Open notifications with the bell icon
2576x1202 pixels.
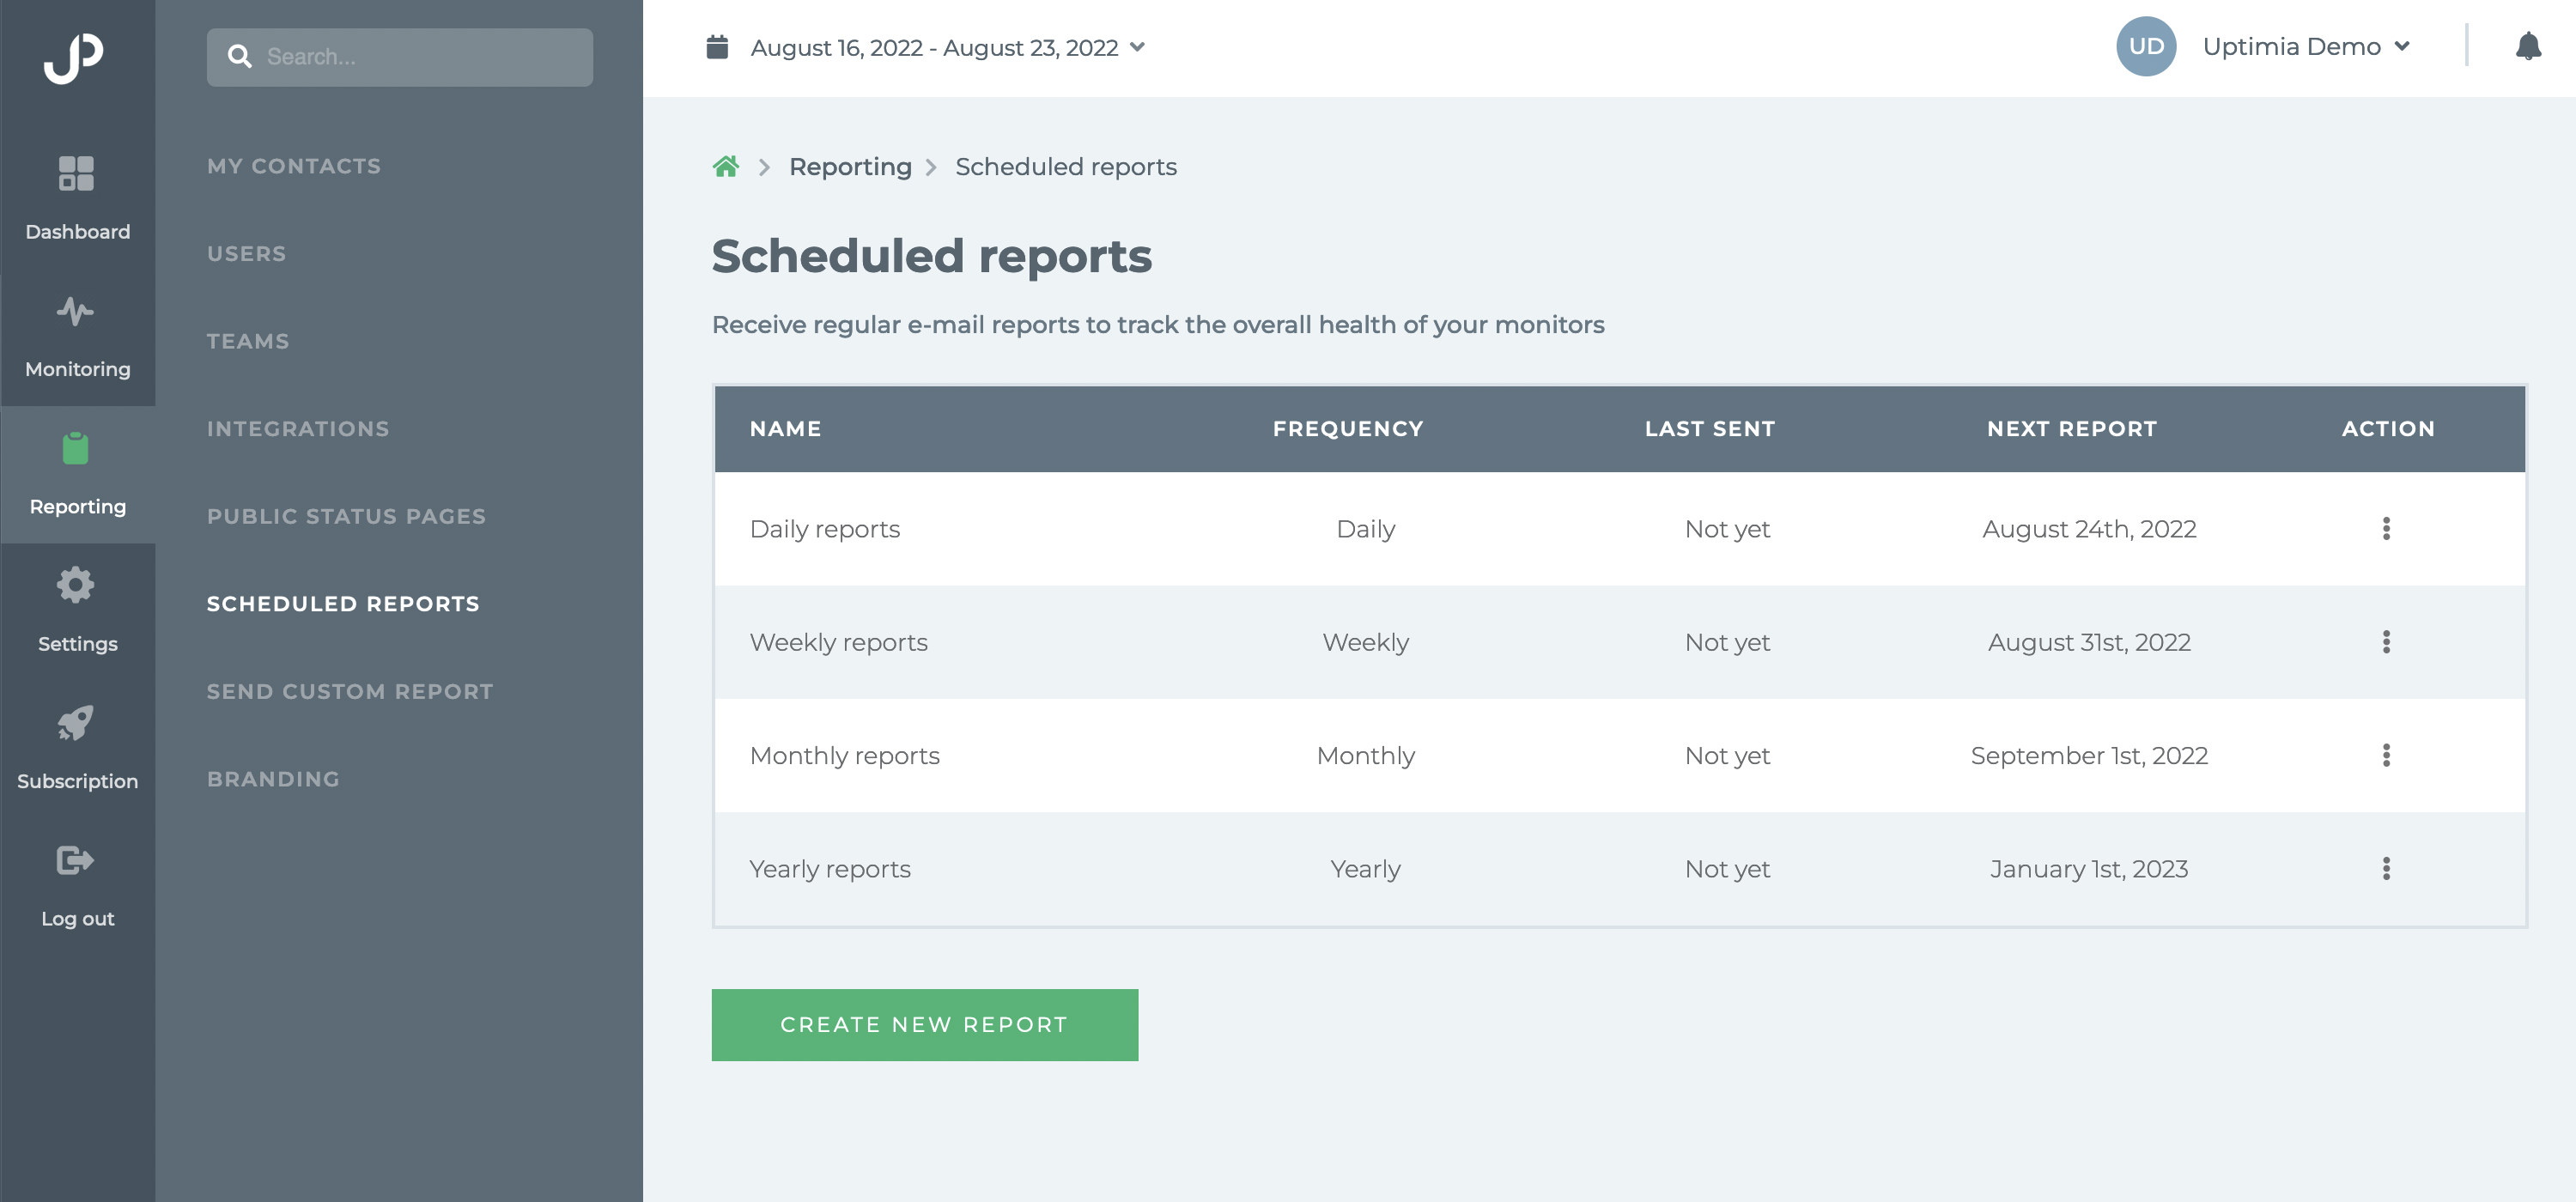click(x=2527, y=46)
